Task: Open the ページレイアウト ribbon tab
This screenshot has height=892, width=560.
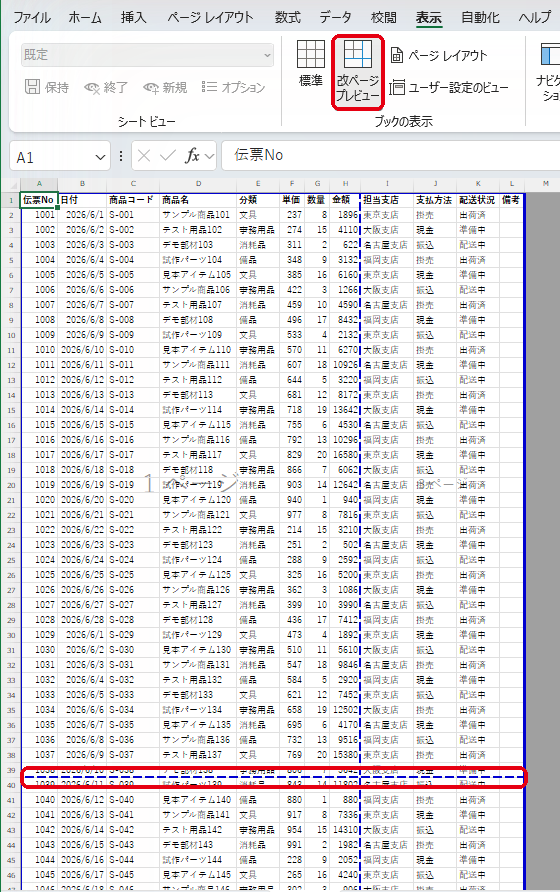Action: (x=210, y=18)
